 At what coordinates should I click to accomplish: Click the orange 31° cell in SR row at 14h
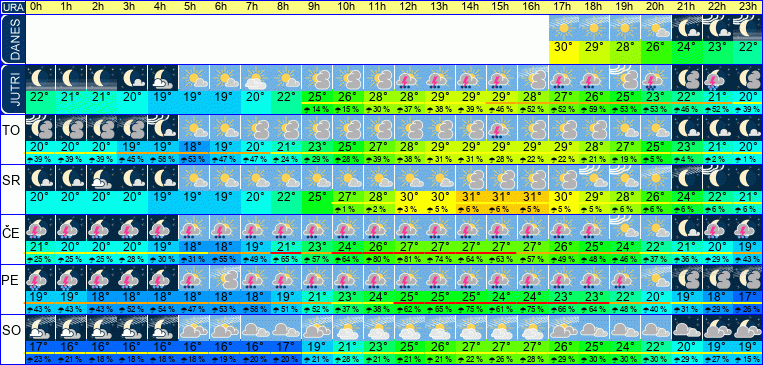point(471,197)
